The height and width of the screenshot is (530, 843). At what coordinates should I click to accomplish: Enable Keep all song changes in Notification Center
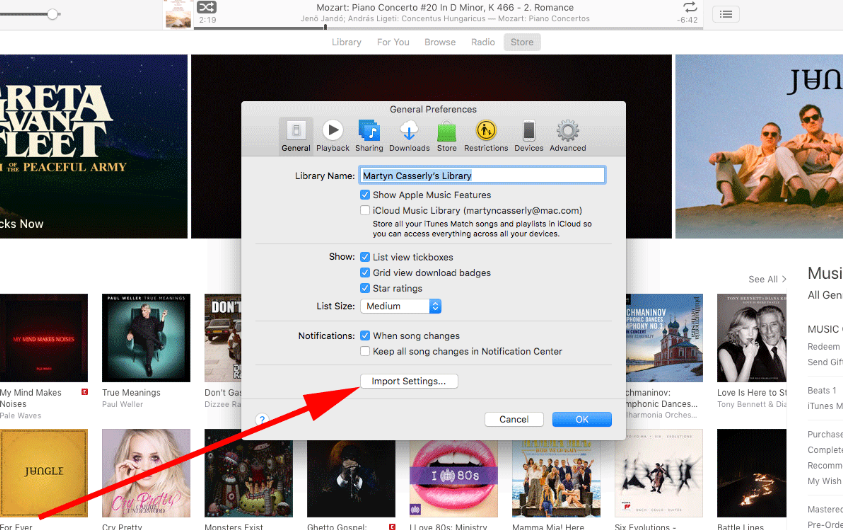click(365, 351)
